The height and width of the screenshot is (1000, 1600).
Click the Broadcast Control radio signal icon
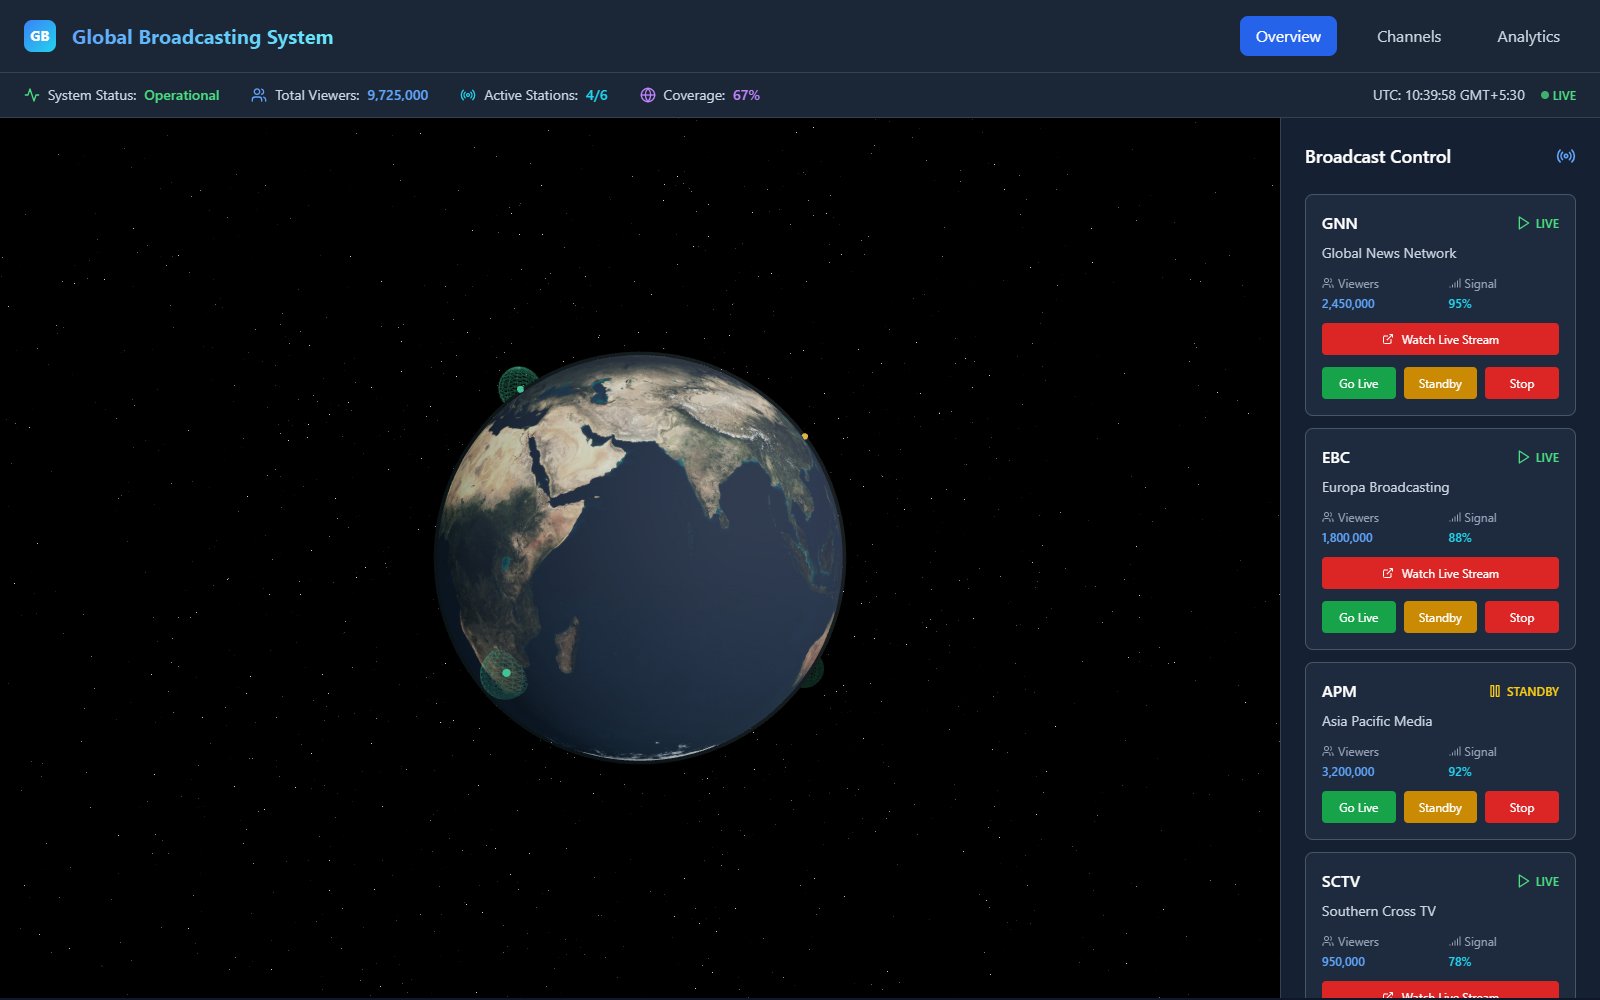pyautogui.click(x=1566, y=156)
